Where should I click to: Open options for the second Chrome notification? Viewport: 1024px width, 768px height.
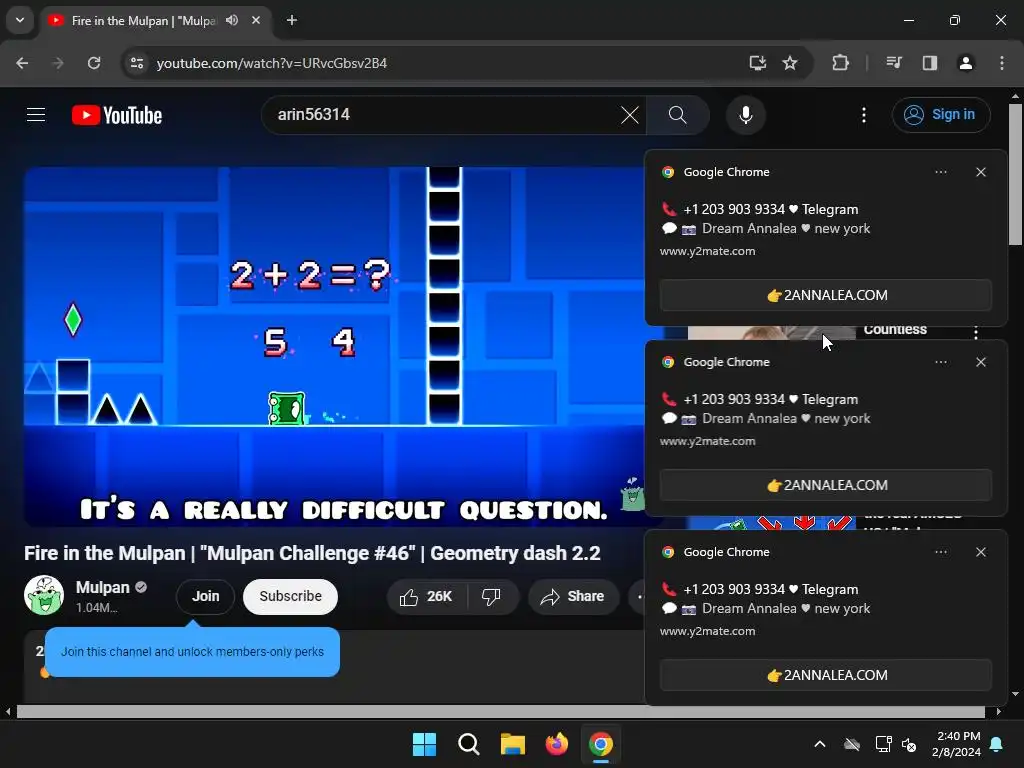point(941,362)
